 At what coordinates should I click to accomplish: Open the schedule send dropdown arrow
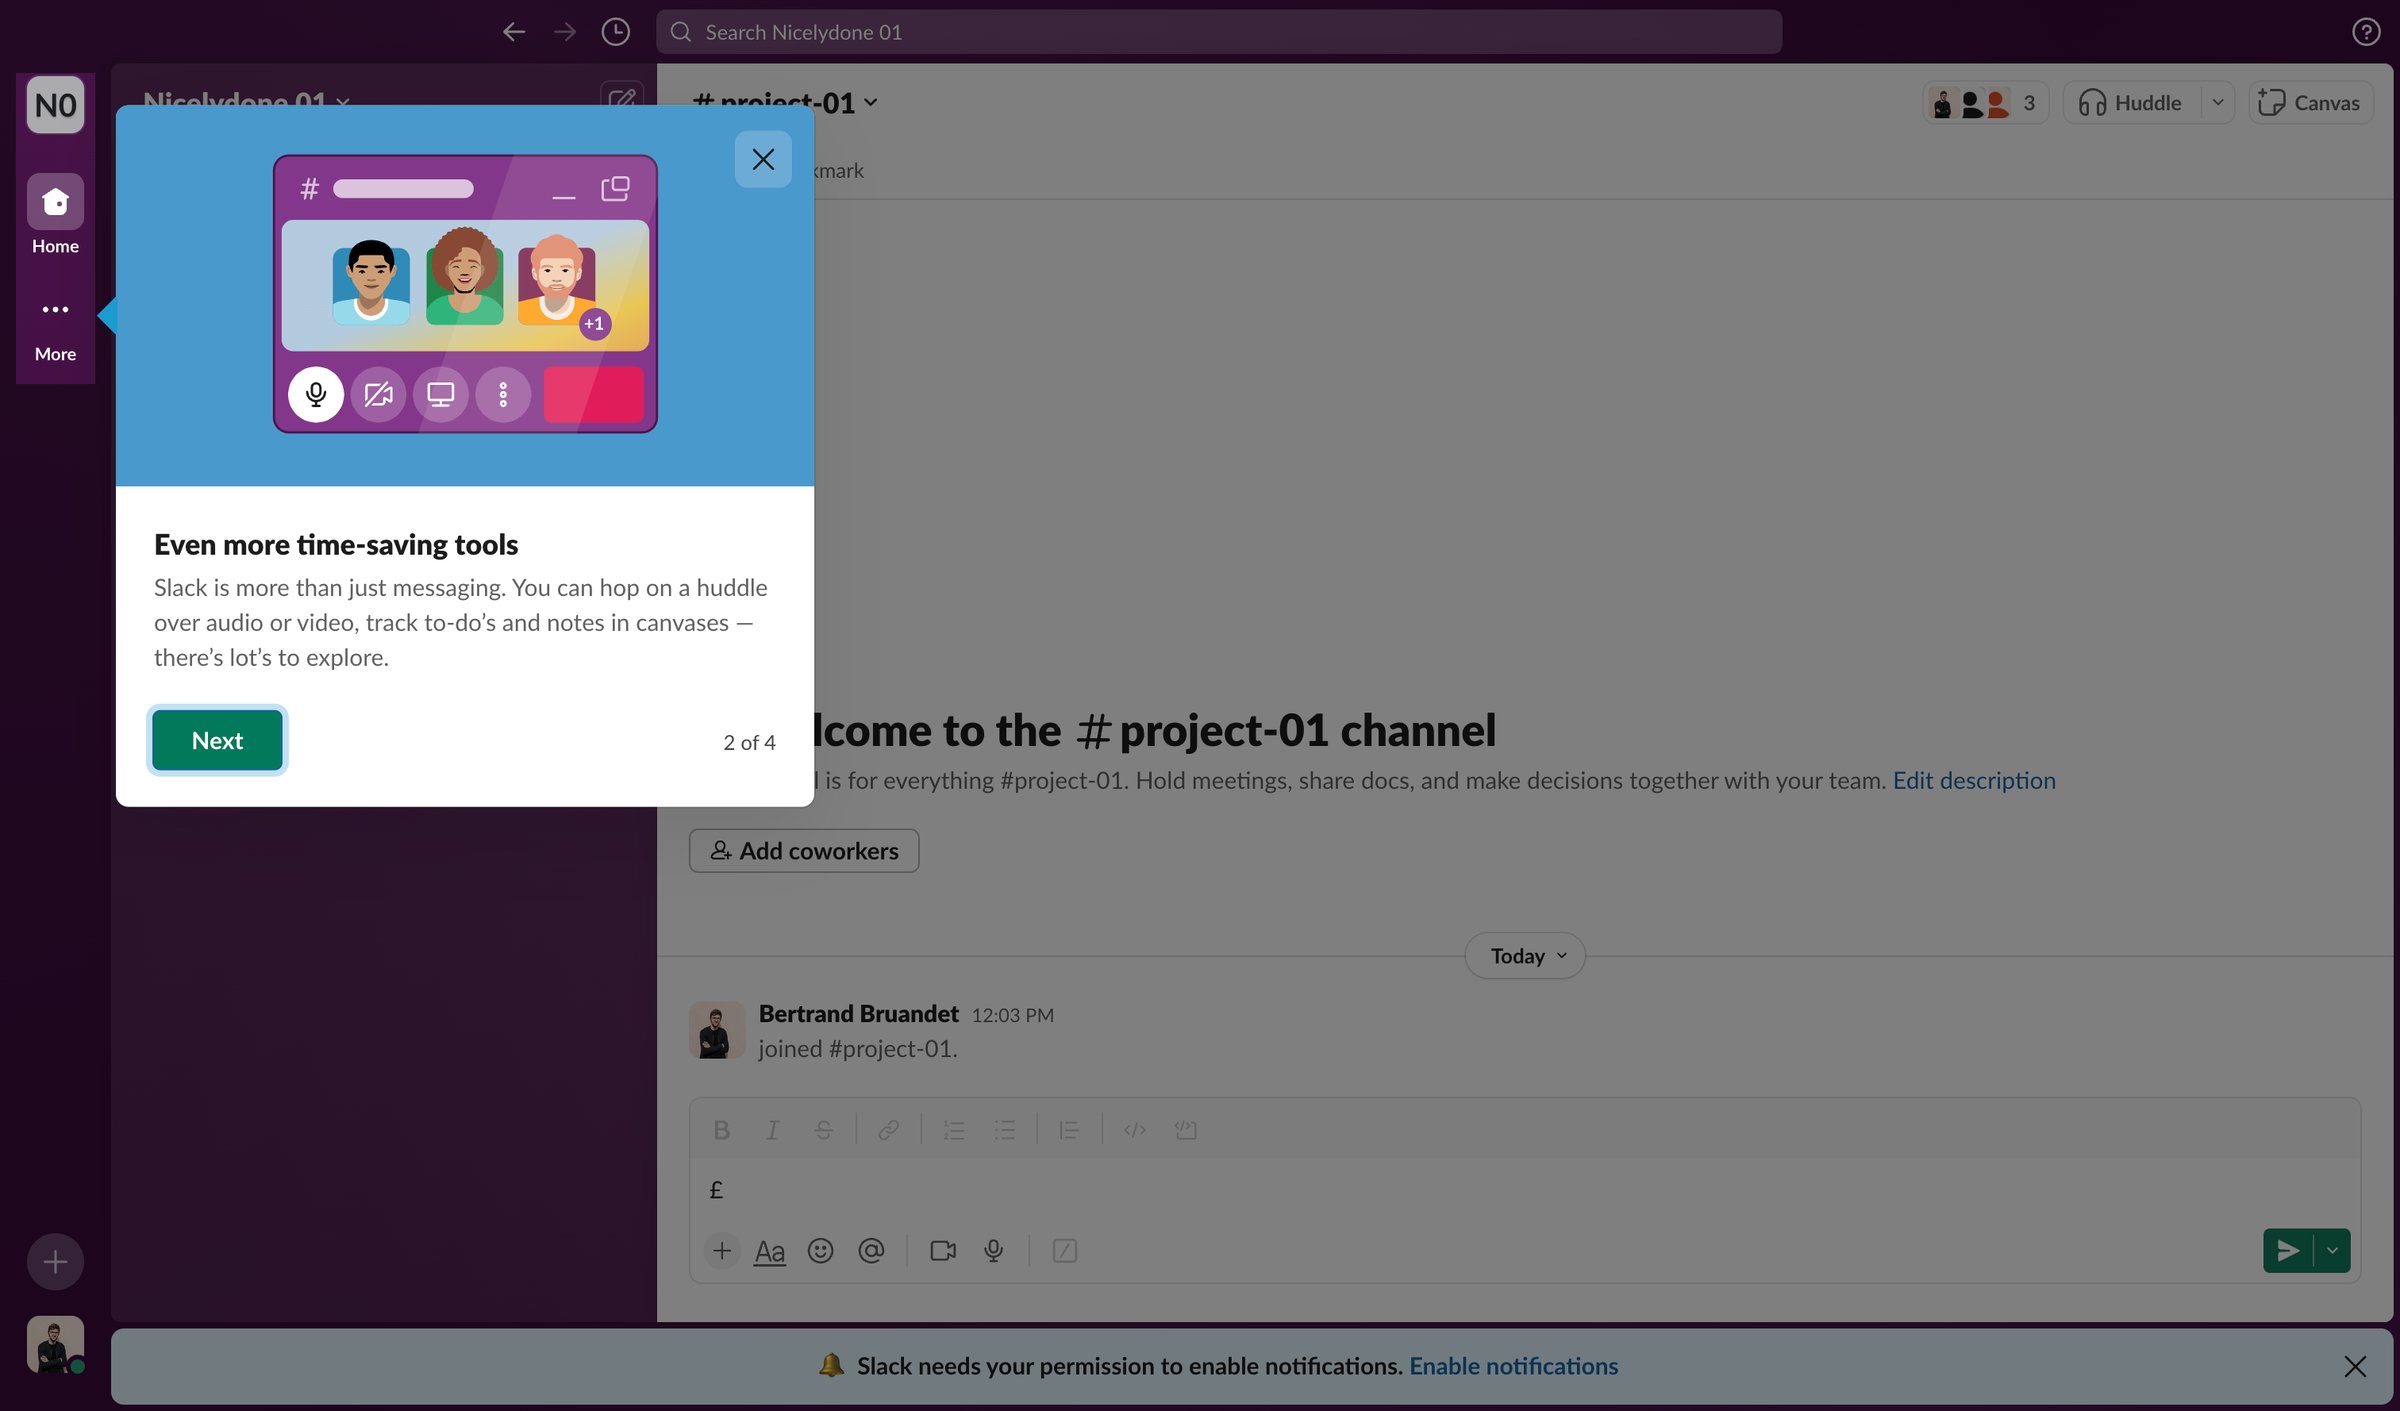click(2333, 1251)
